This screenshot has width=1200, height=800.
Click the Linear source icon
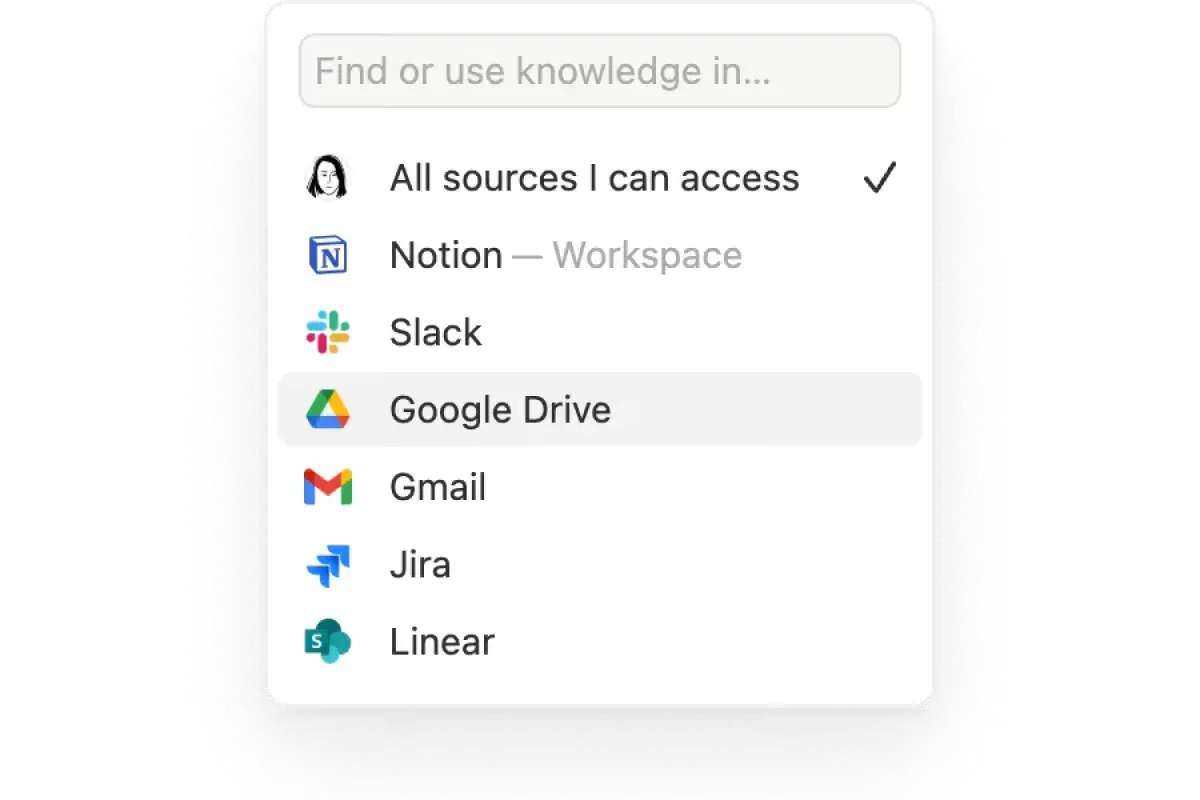326,642
